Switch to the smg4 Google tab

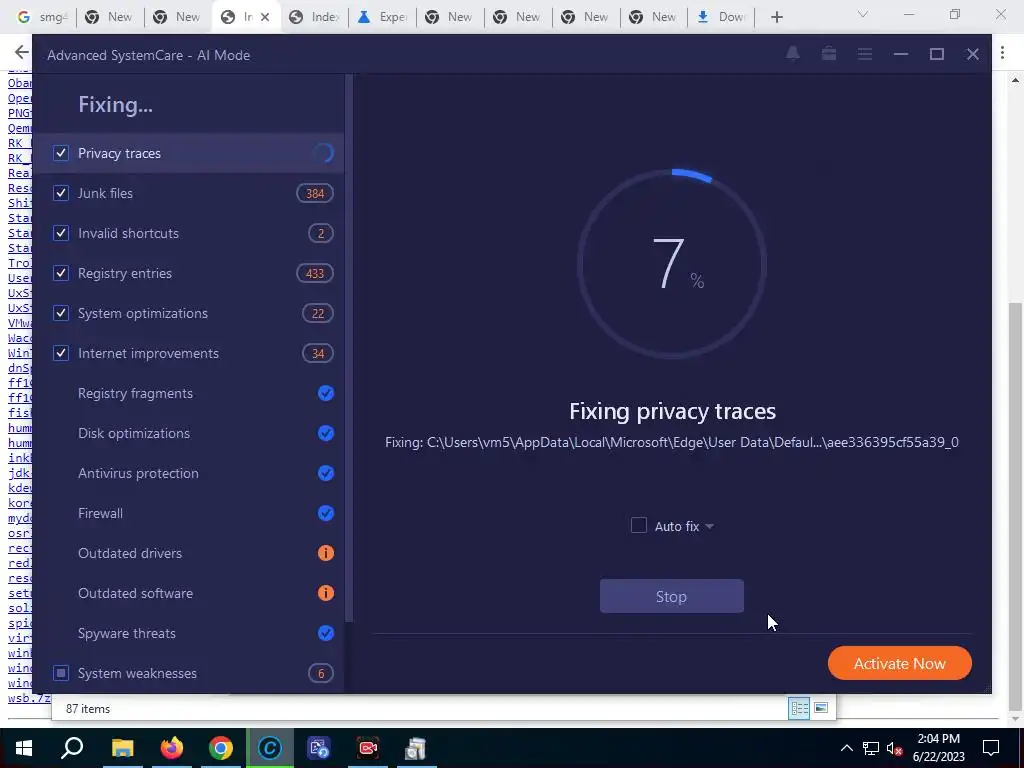(x=42, y=17)
